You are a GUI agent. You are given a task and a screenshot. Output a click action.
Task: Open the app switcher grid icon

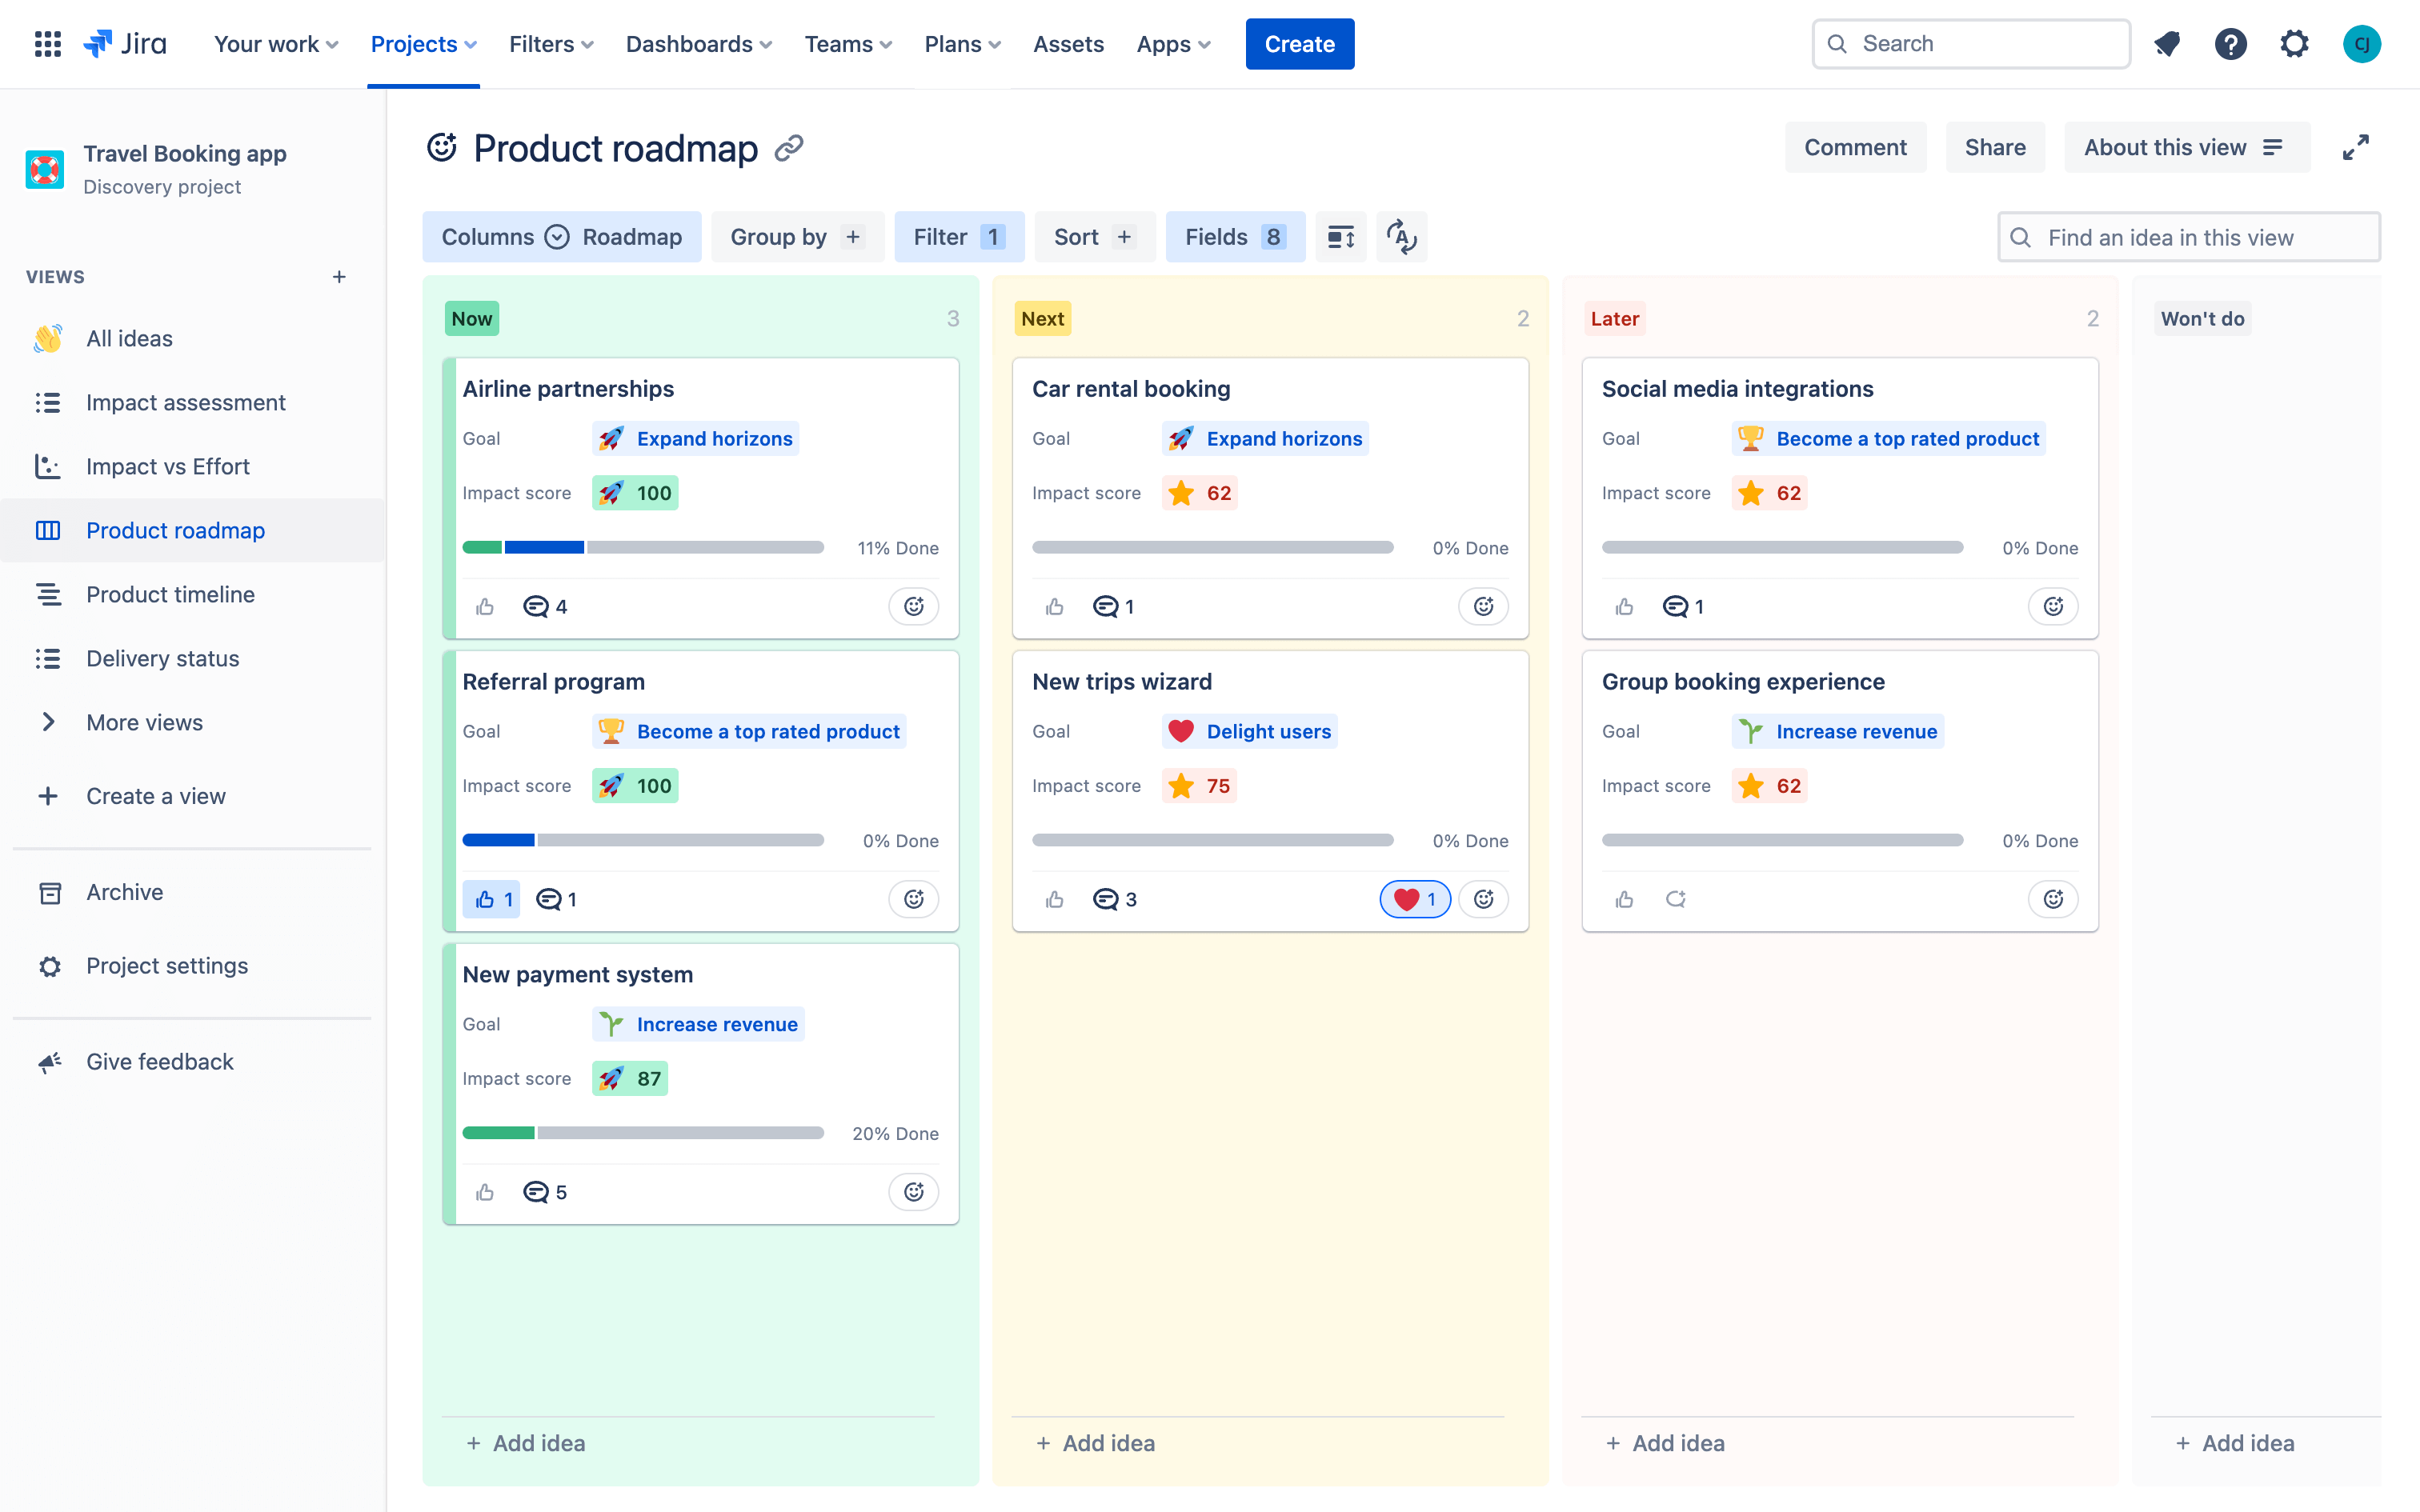(x=47, y=44)
